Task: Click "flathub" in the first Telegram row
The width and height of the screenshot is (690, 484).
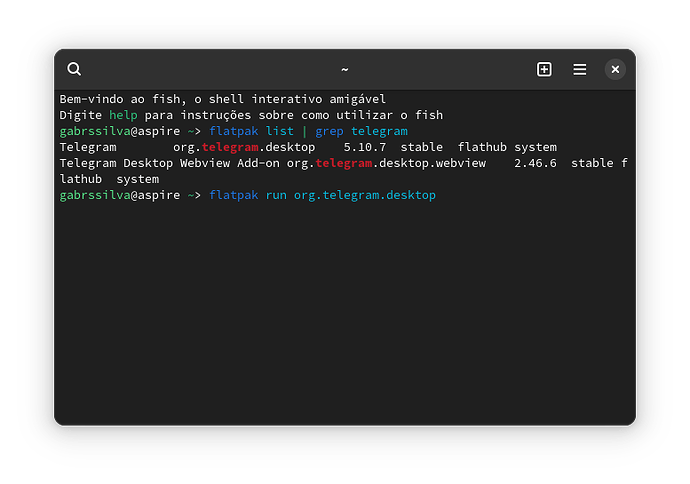Action: [482, 147]
